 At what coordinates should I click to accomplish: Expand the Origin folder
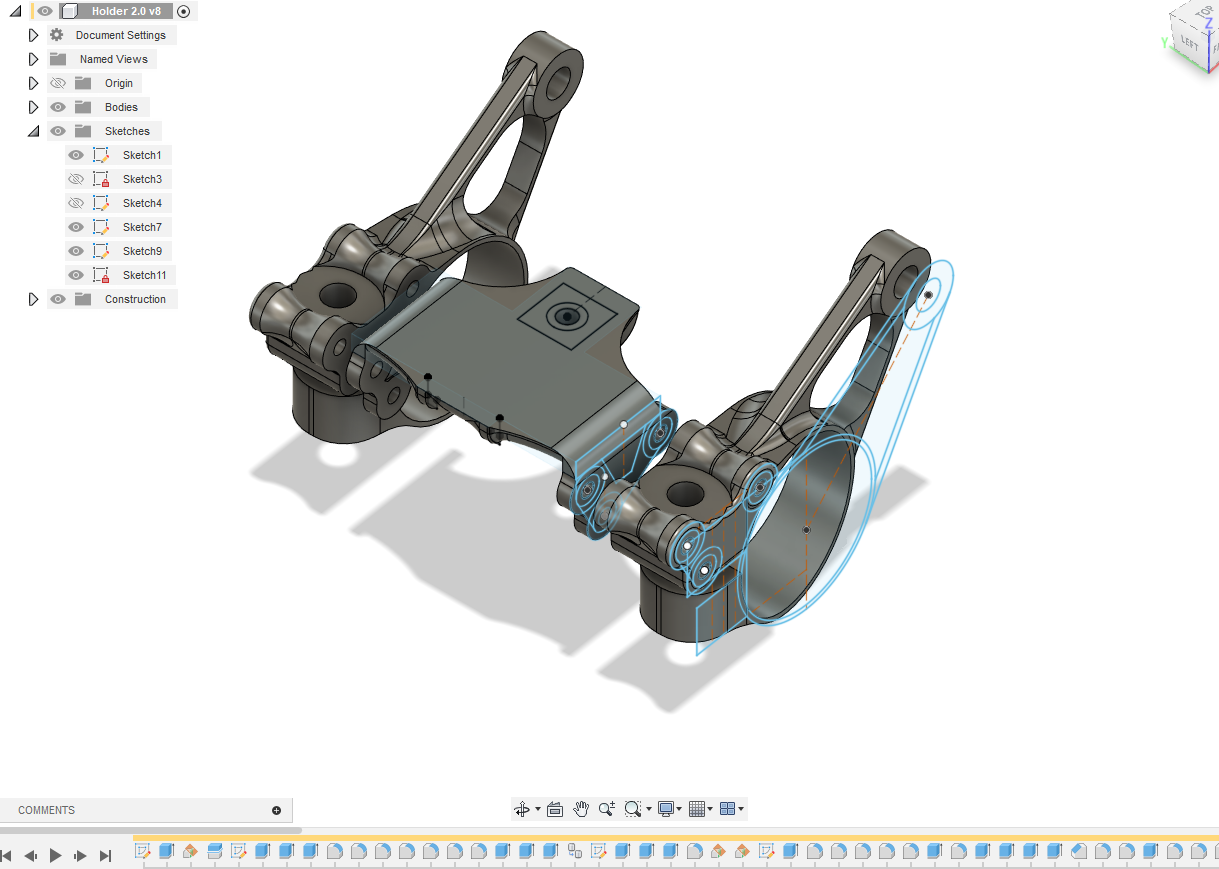tap(33, 83)
